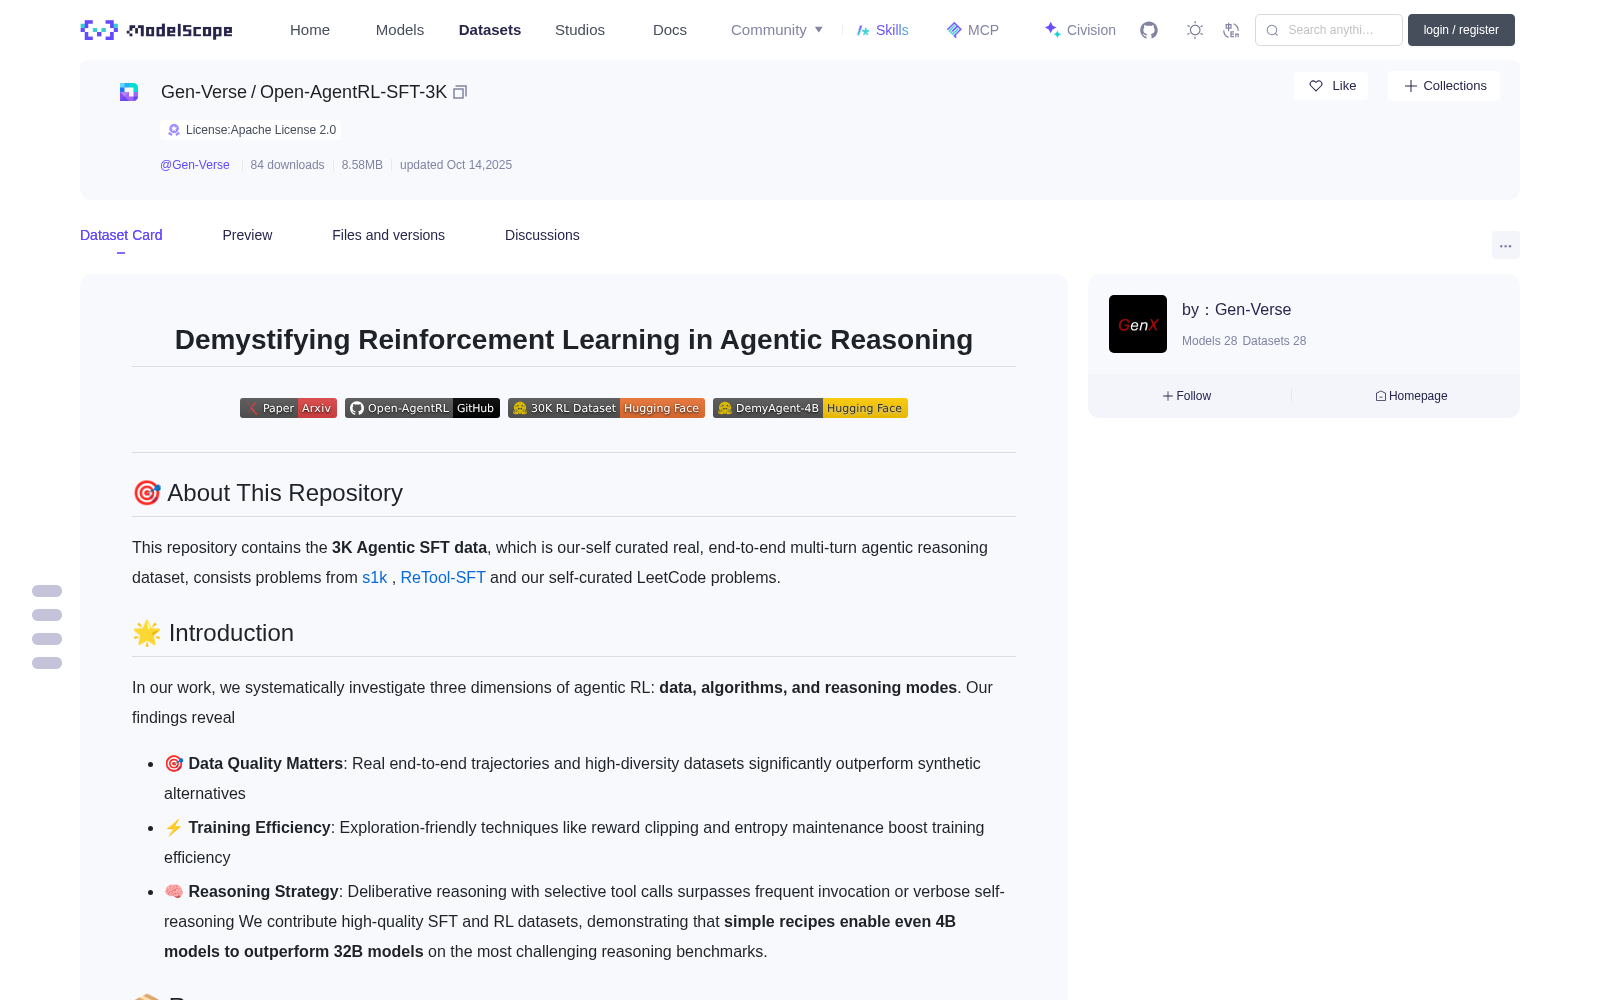This screenshot has width=1600, height=1000.
Task: Click the login / register button
Action: tap(1461, 30)
